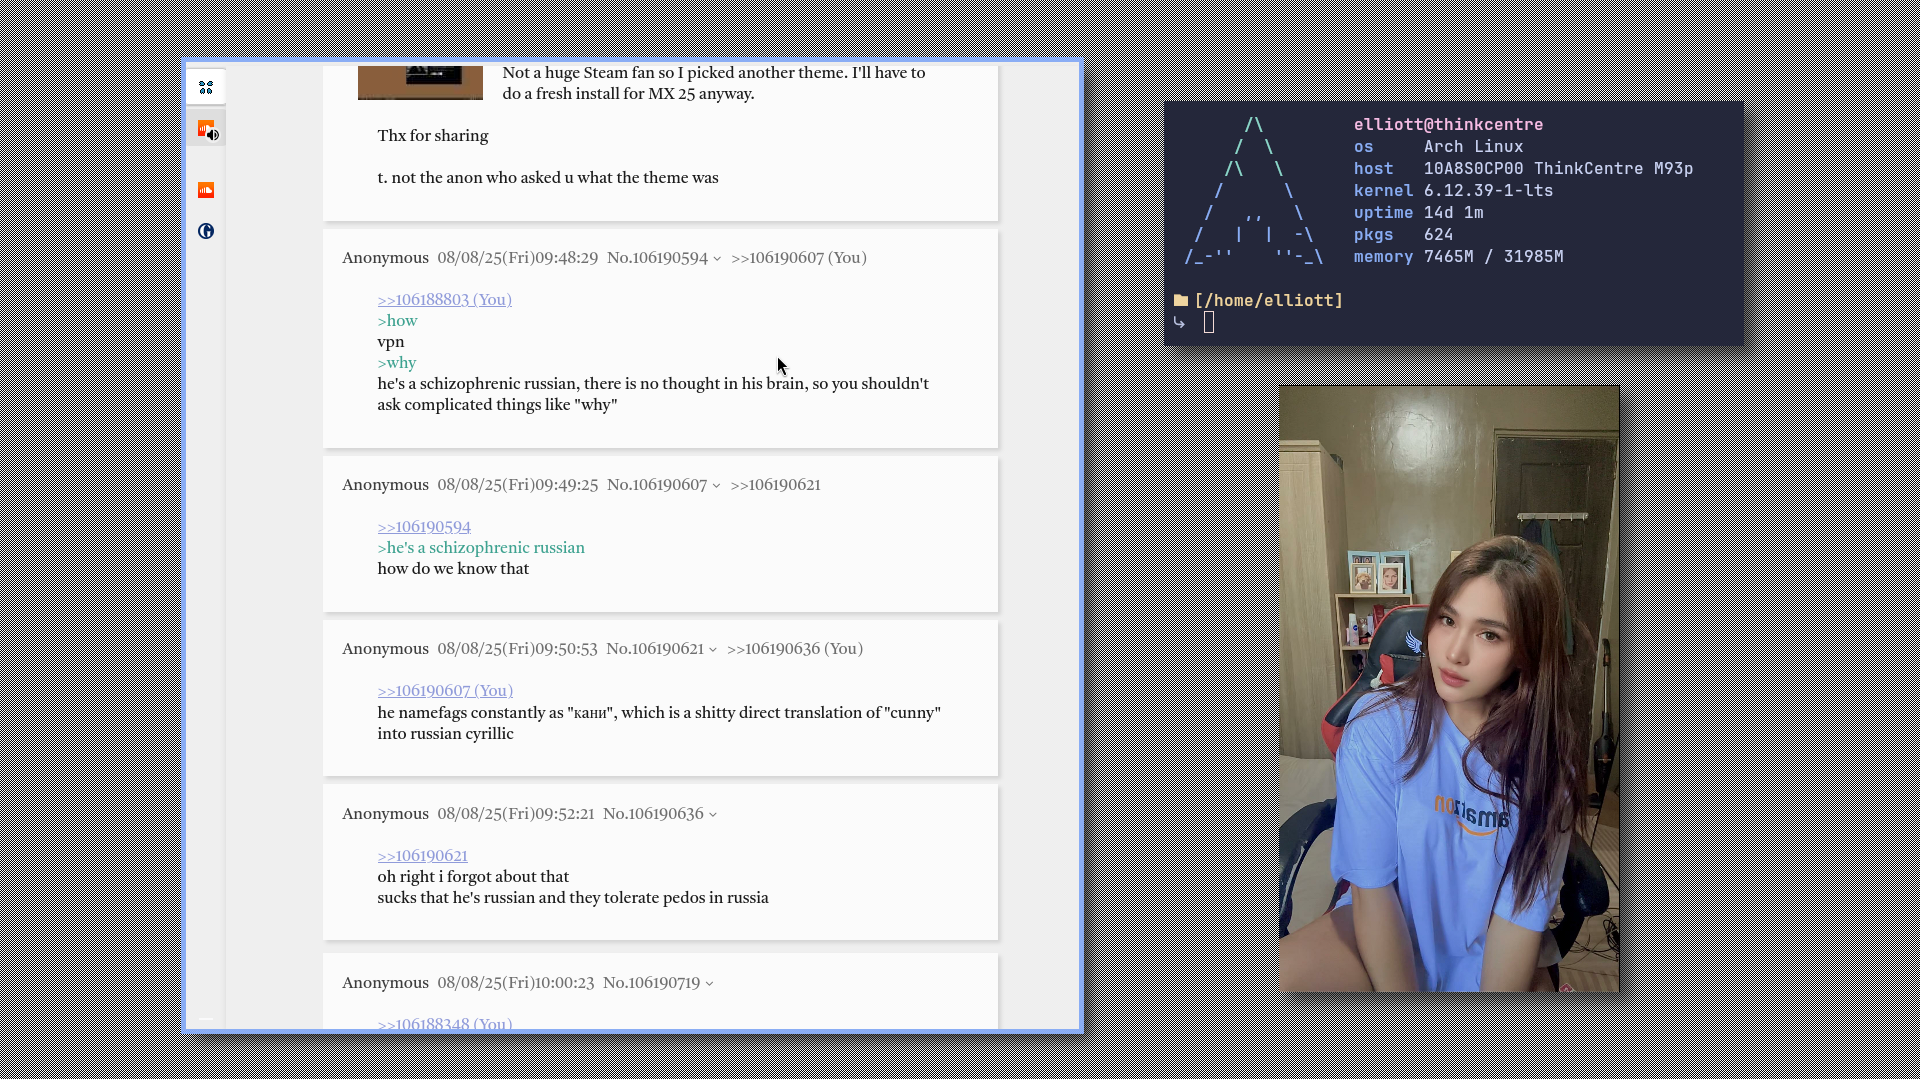1920x1079 pixels.
Task: Click greentext line ">how"
Action: (x=397, y=321)
